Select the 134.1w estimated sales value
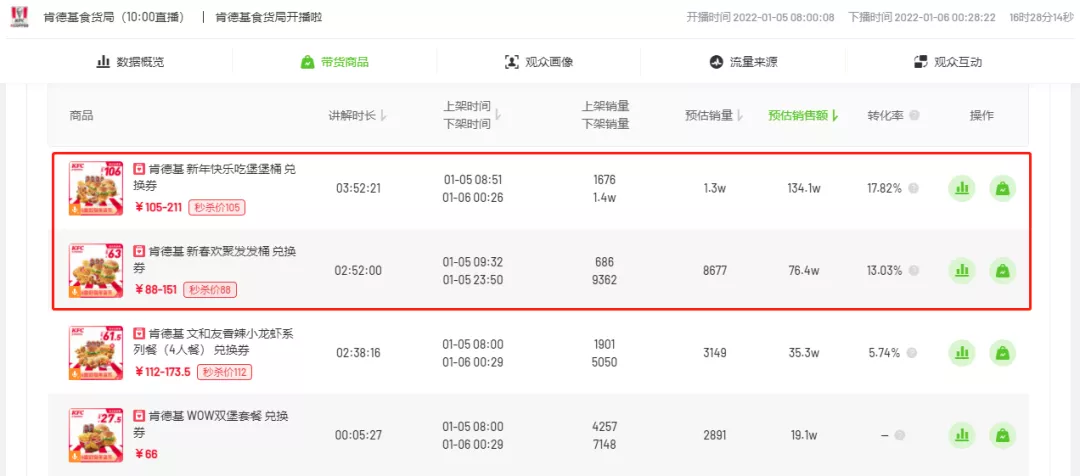 [x=803, y=189]
